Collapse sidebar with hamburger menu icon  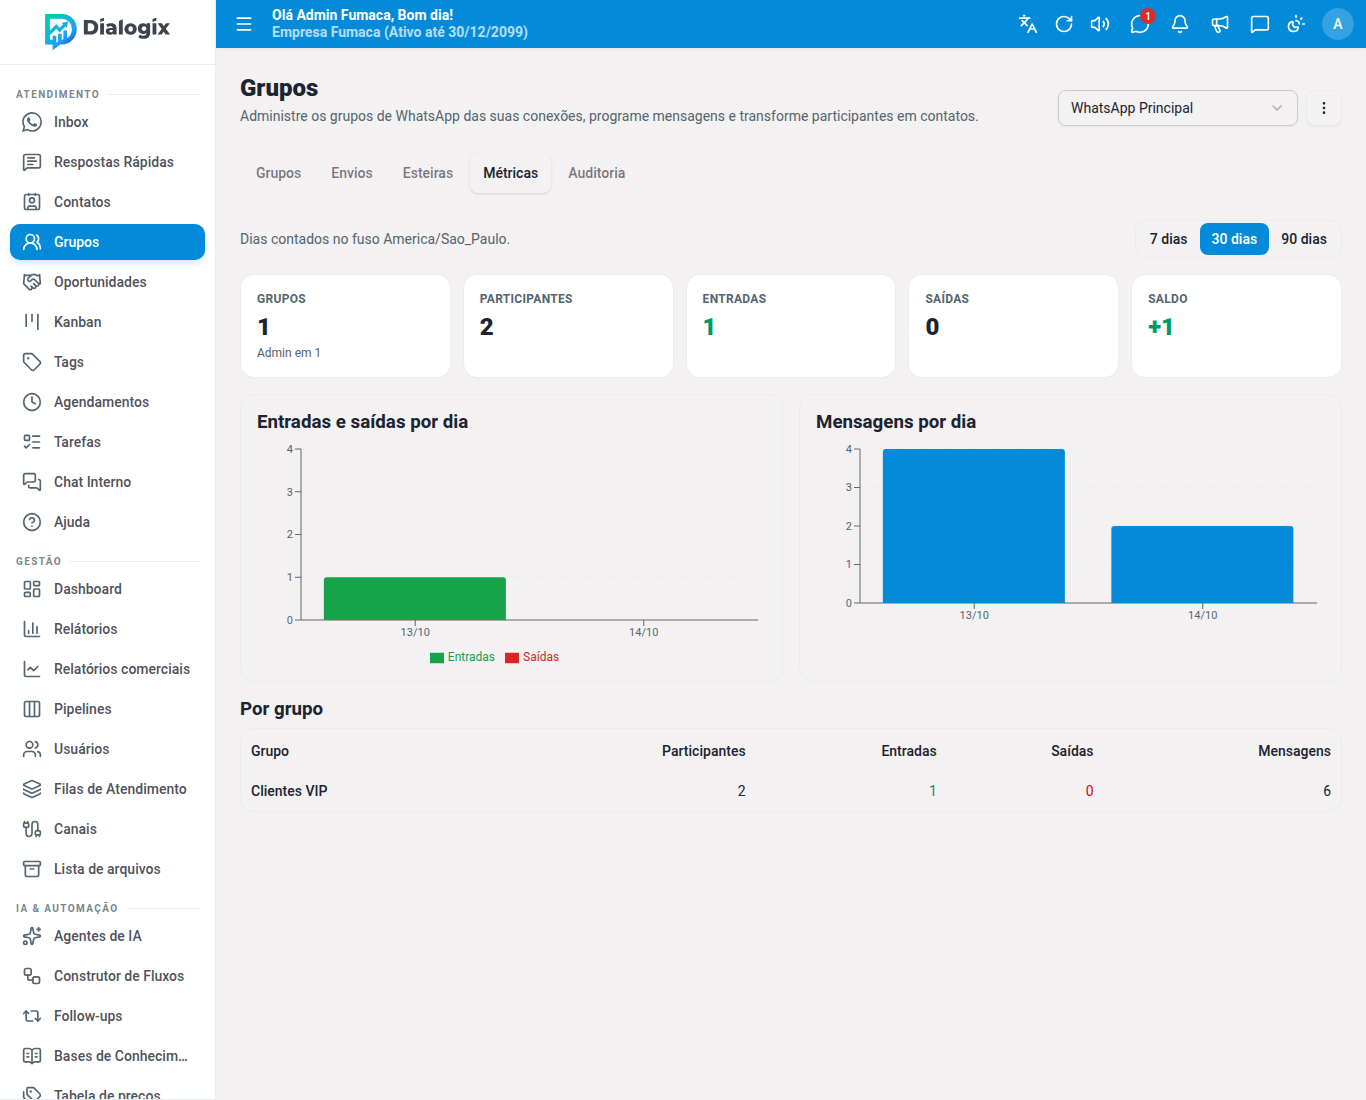(244, 24)
